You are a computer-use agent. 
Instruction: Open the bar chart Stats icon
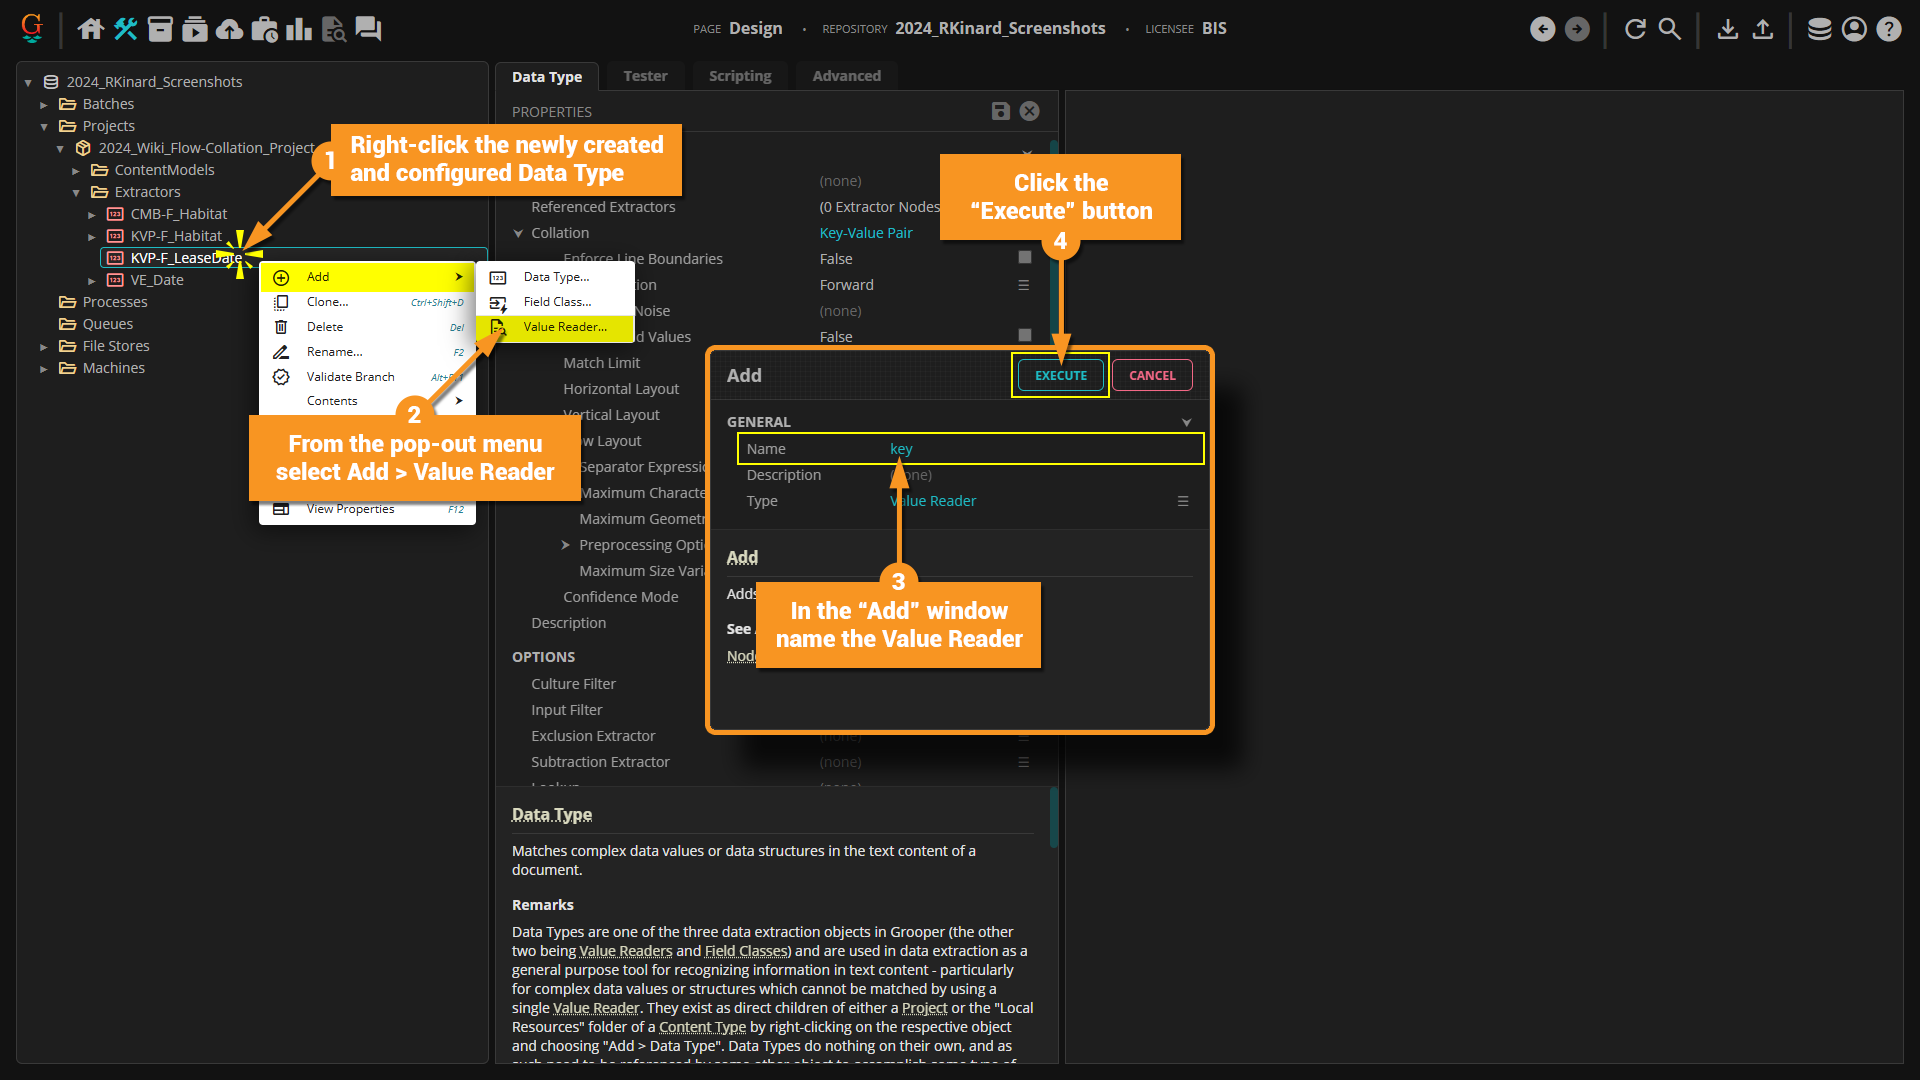(298, 29)
